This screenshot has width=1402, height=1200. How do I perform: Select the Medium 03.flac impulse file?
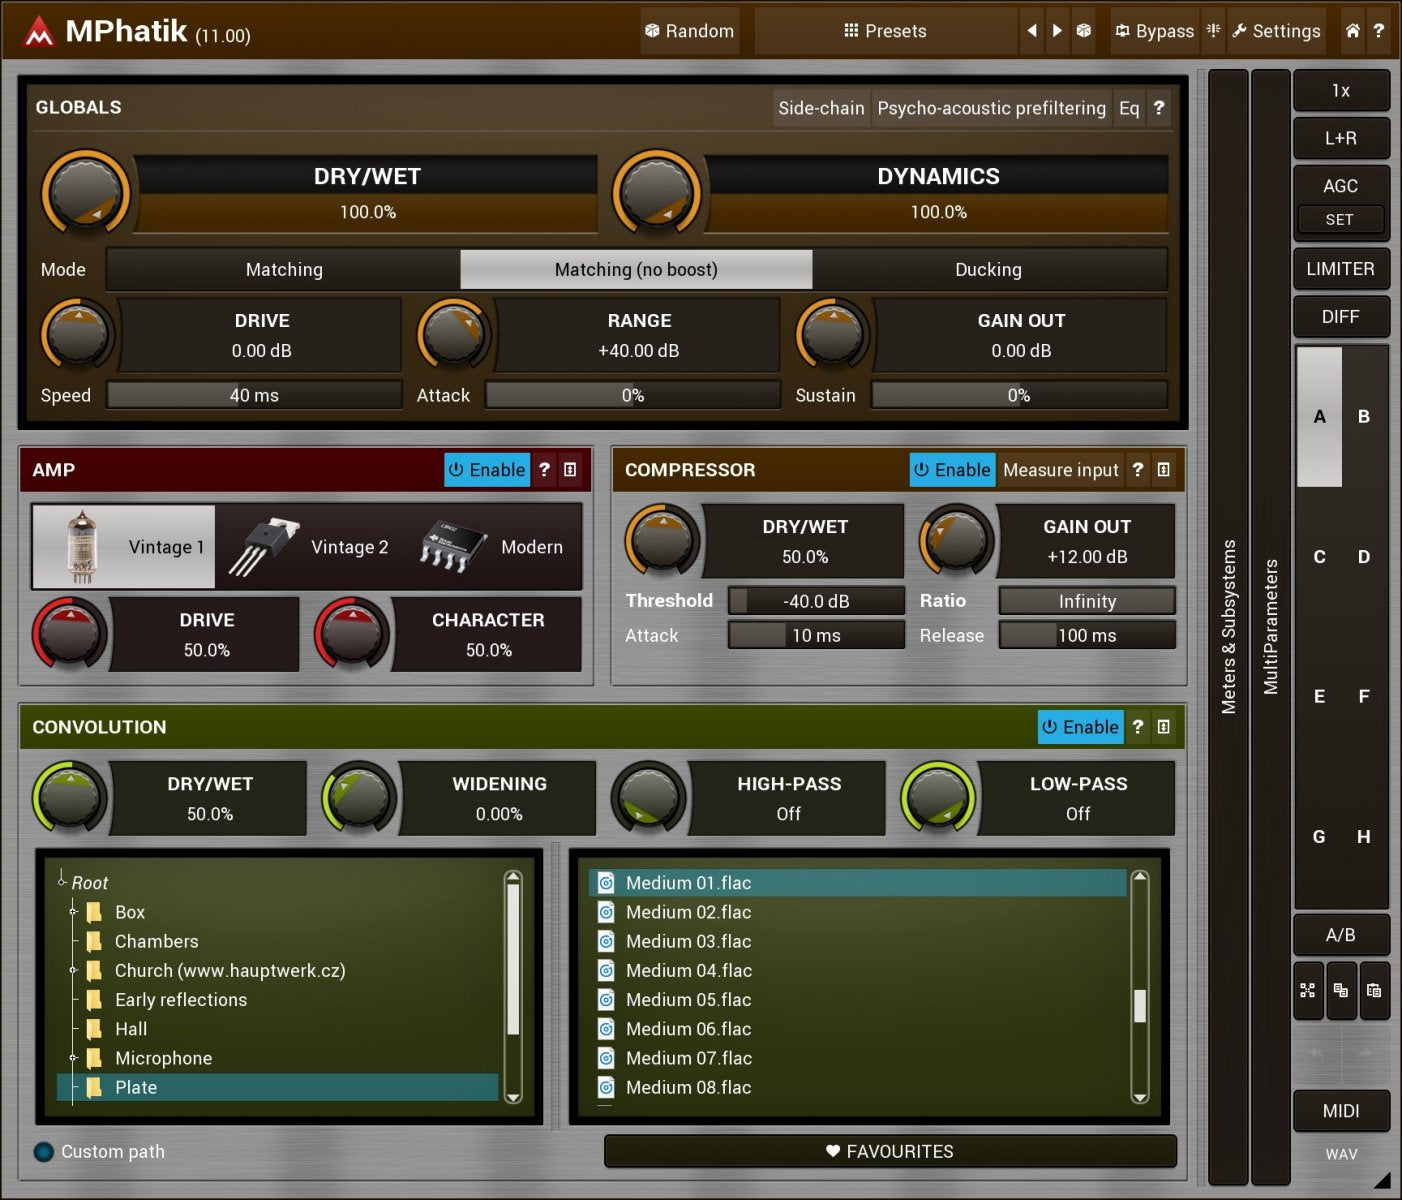(x=688, y=941)
